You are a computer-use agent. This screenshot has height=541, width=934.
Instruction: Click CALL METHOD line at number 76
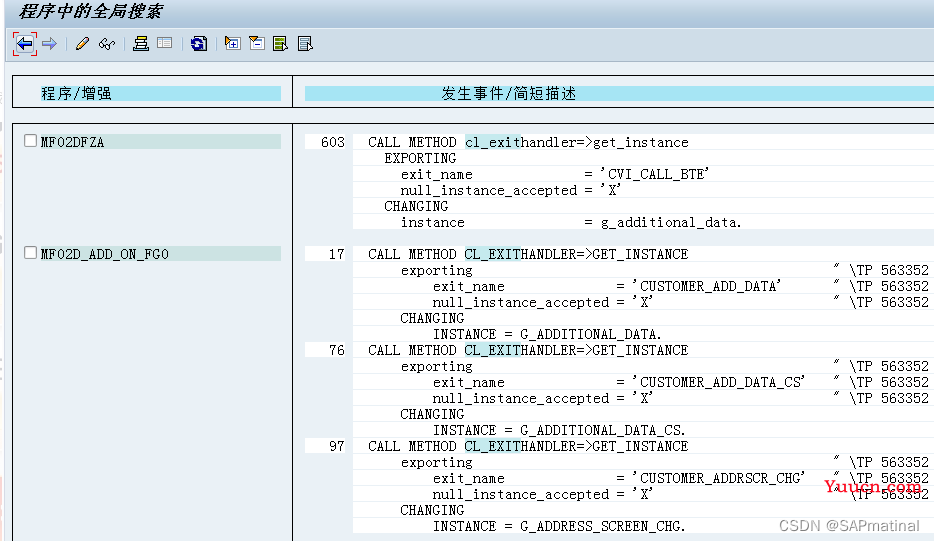[x=528, y=350]
